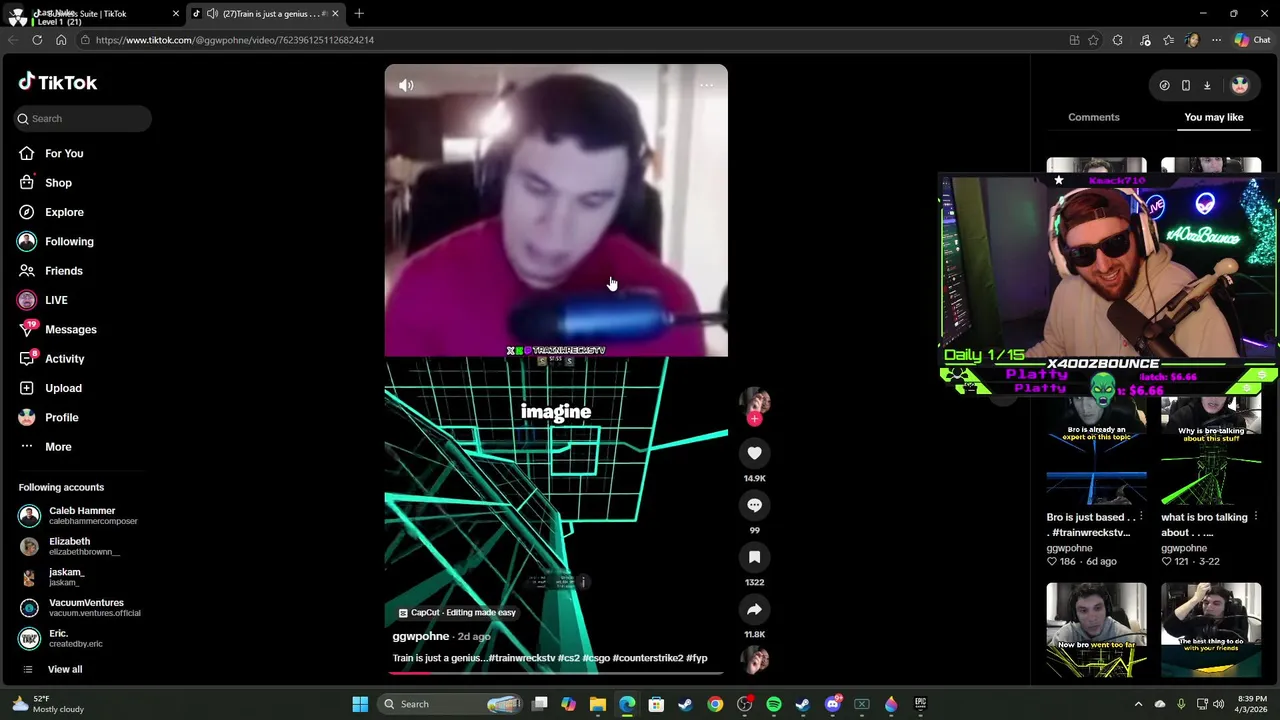Open the LIVE section
1280x720 pixels.
point(56,300)
